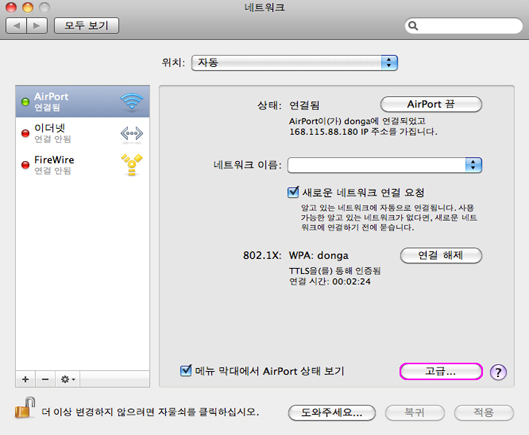Viewport: 529px width, 435px height.
Task: Disconnect 802.1X with 연결 해제 button
Action: (441, 255)
